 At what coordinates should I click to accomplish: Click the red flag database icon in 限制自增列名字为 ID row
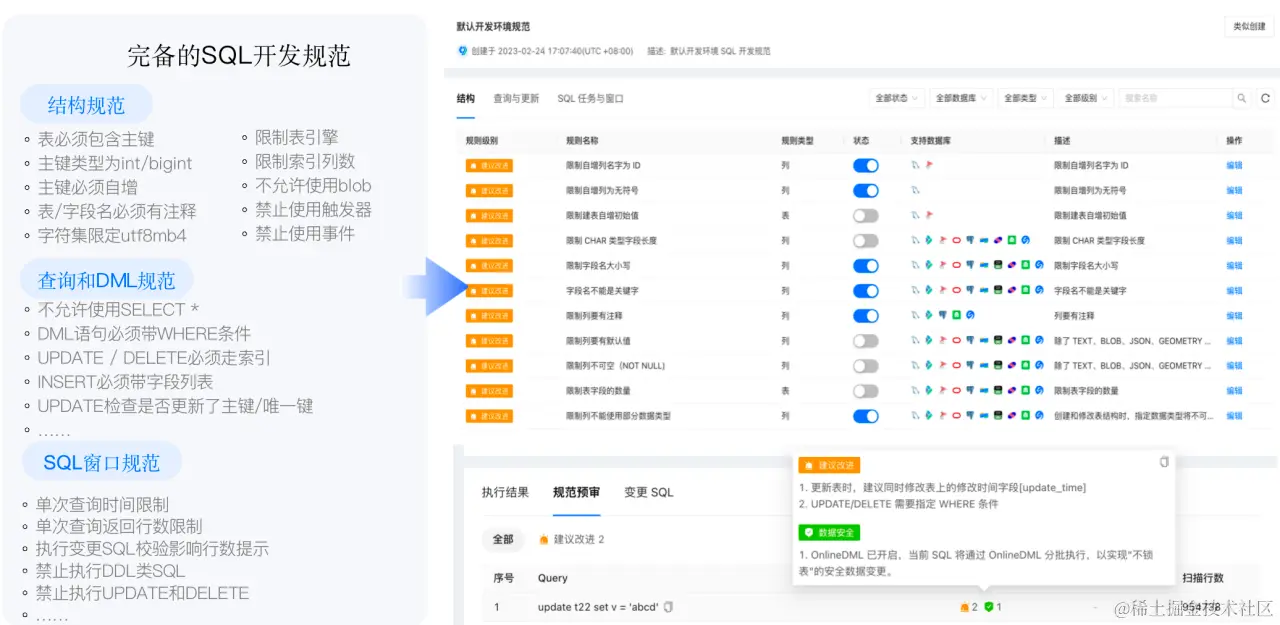pyautogui.click(x=929, y=165)
